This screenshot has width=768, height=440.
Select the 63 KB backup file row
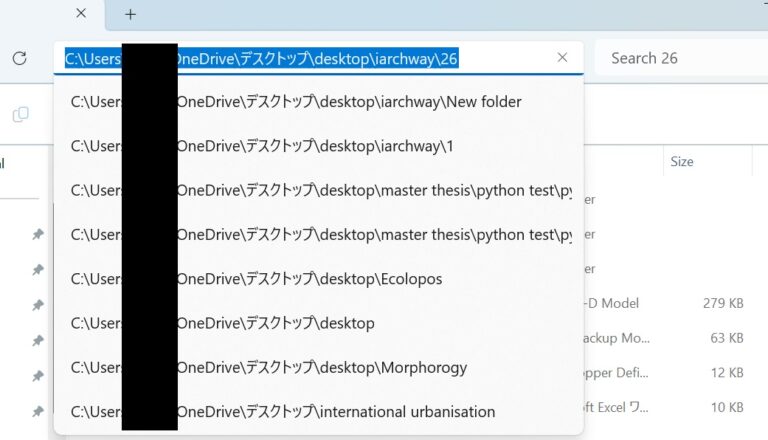660,338
